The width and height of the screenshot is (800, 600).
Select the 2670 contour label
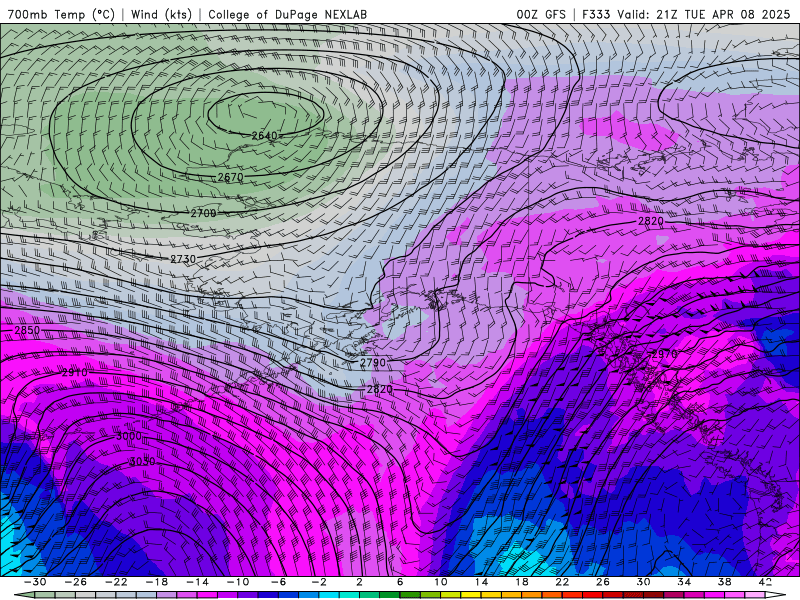tap(231, 177)
